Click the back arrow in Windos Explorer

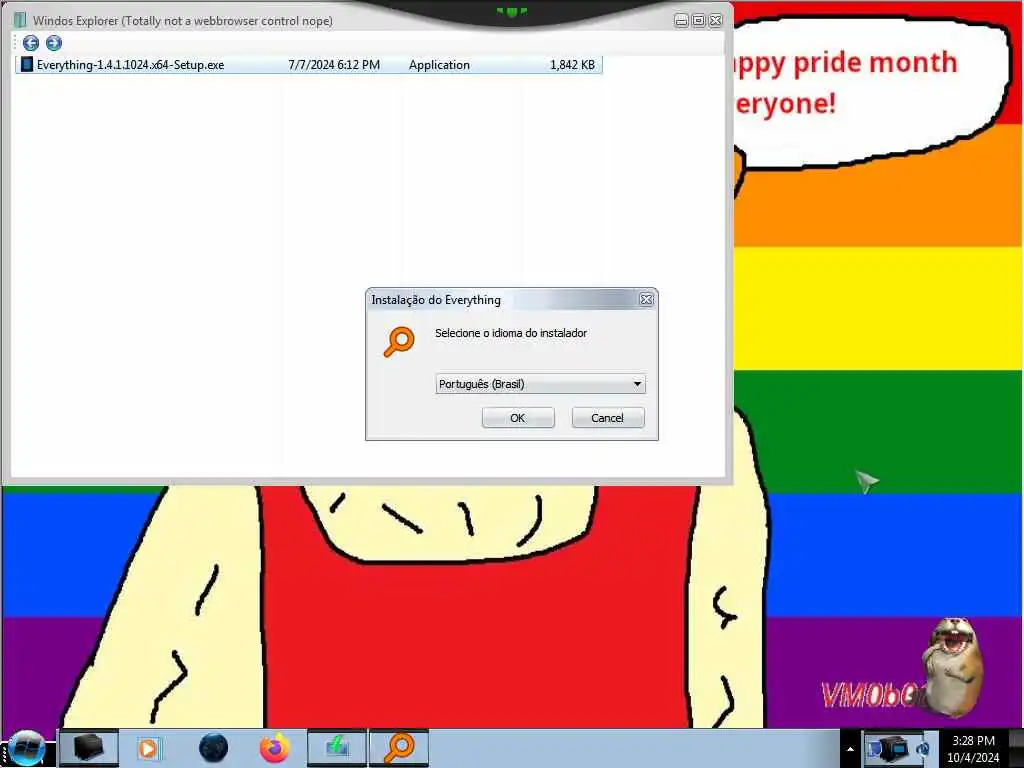click(31, 43)
